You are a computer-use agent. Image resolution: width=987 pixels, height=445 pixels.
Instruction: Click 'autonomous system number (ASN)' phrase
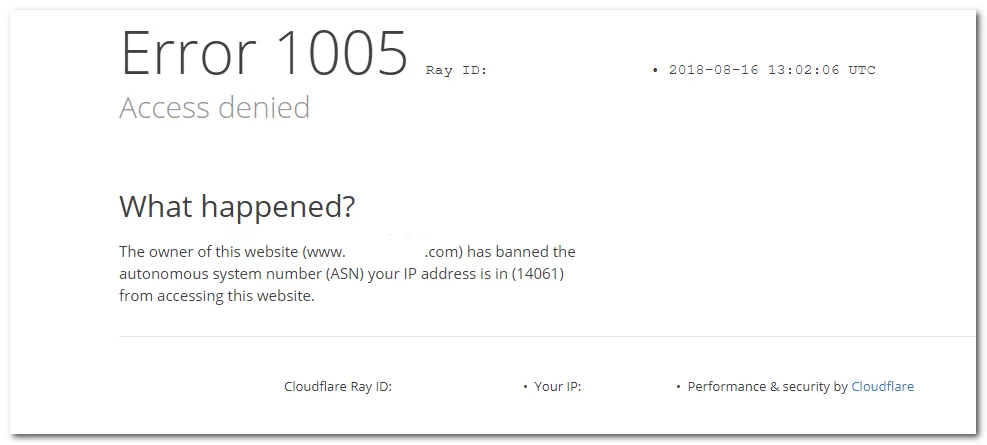pos(241,273)
